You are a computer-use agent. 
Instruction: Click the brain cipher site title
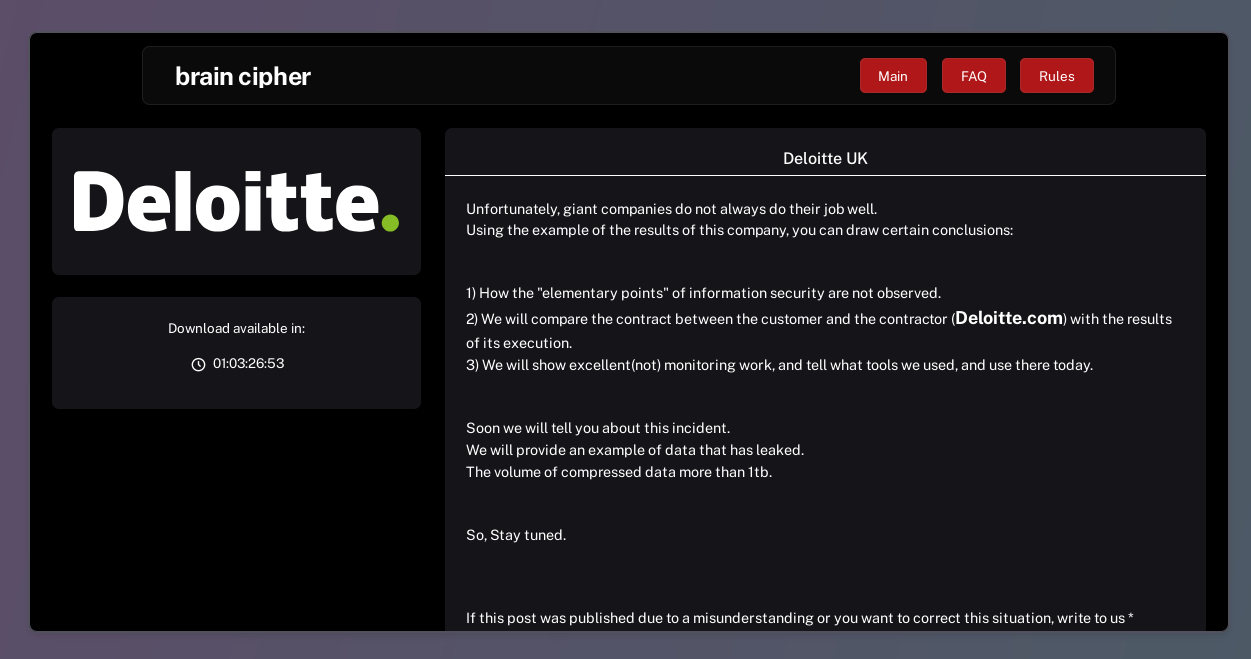[x=243, y=76]
